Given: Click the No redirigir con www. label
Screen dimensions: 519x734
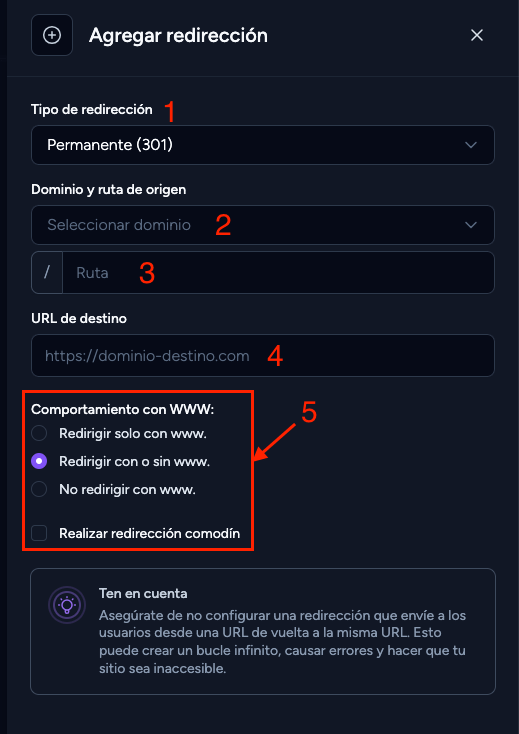Looking at the screenshot, I should point(127,490).
